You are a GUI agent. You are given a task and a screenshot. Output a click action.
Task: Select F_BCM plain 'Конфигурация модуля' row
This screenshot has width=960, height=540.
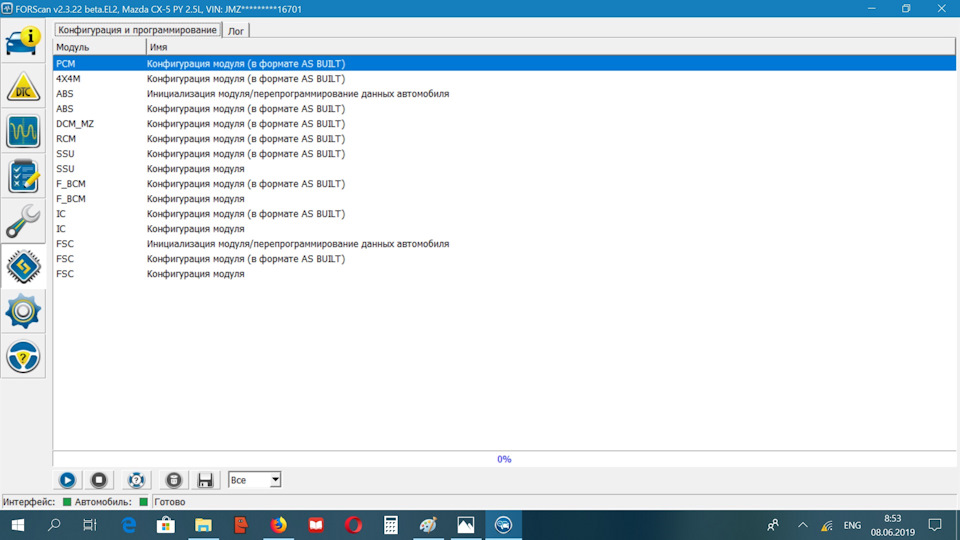pos(504,199)
